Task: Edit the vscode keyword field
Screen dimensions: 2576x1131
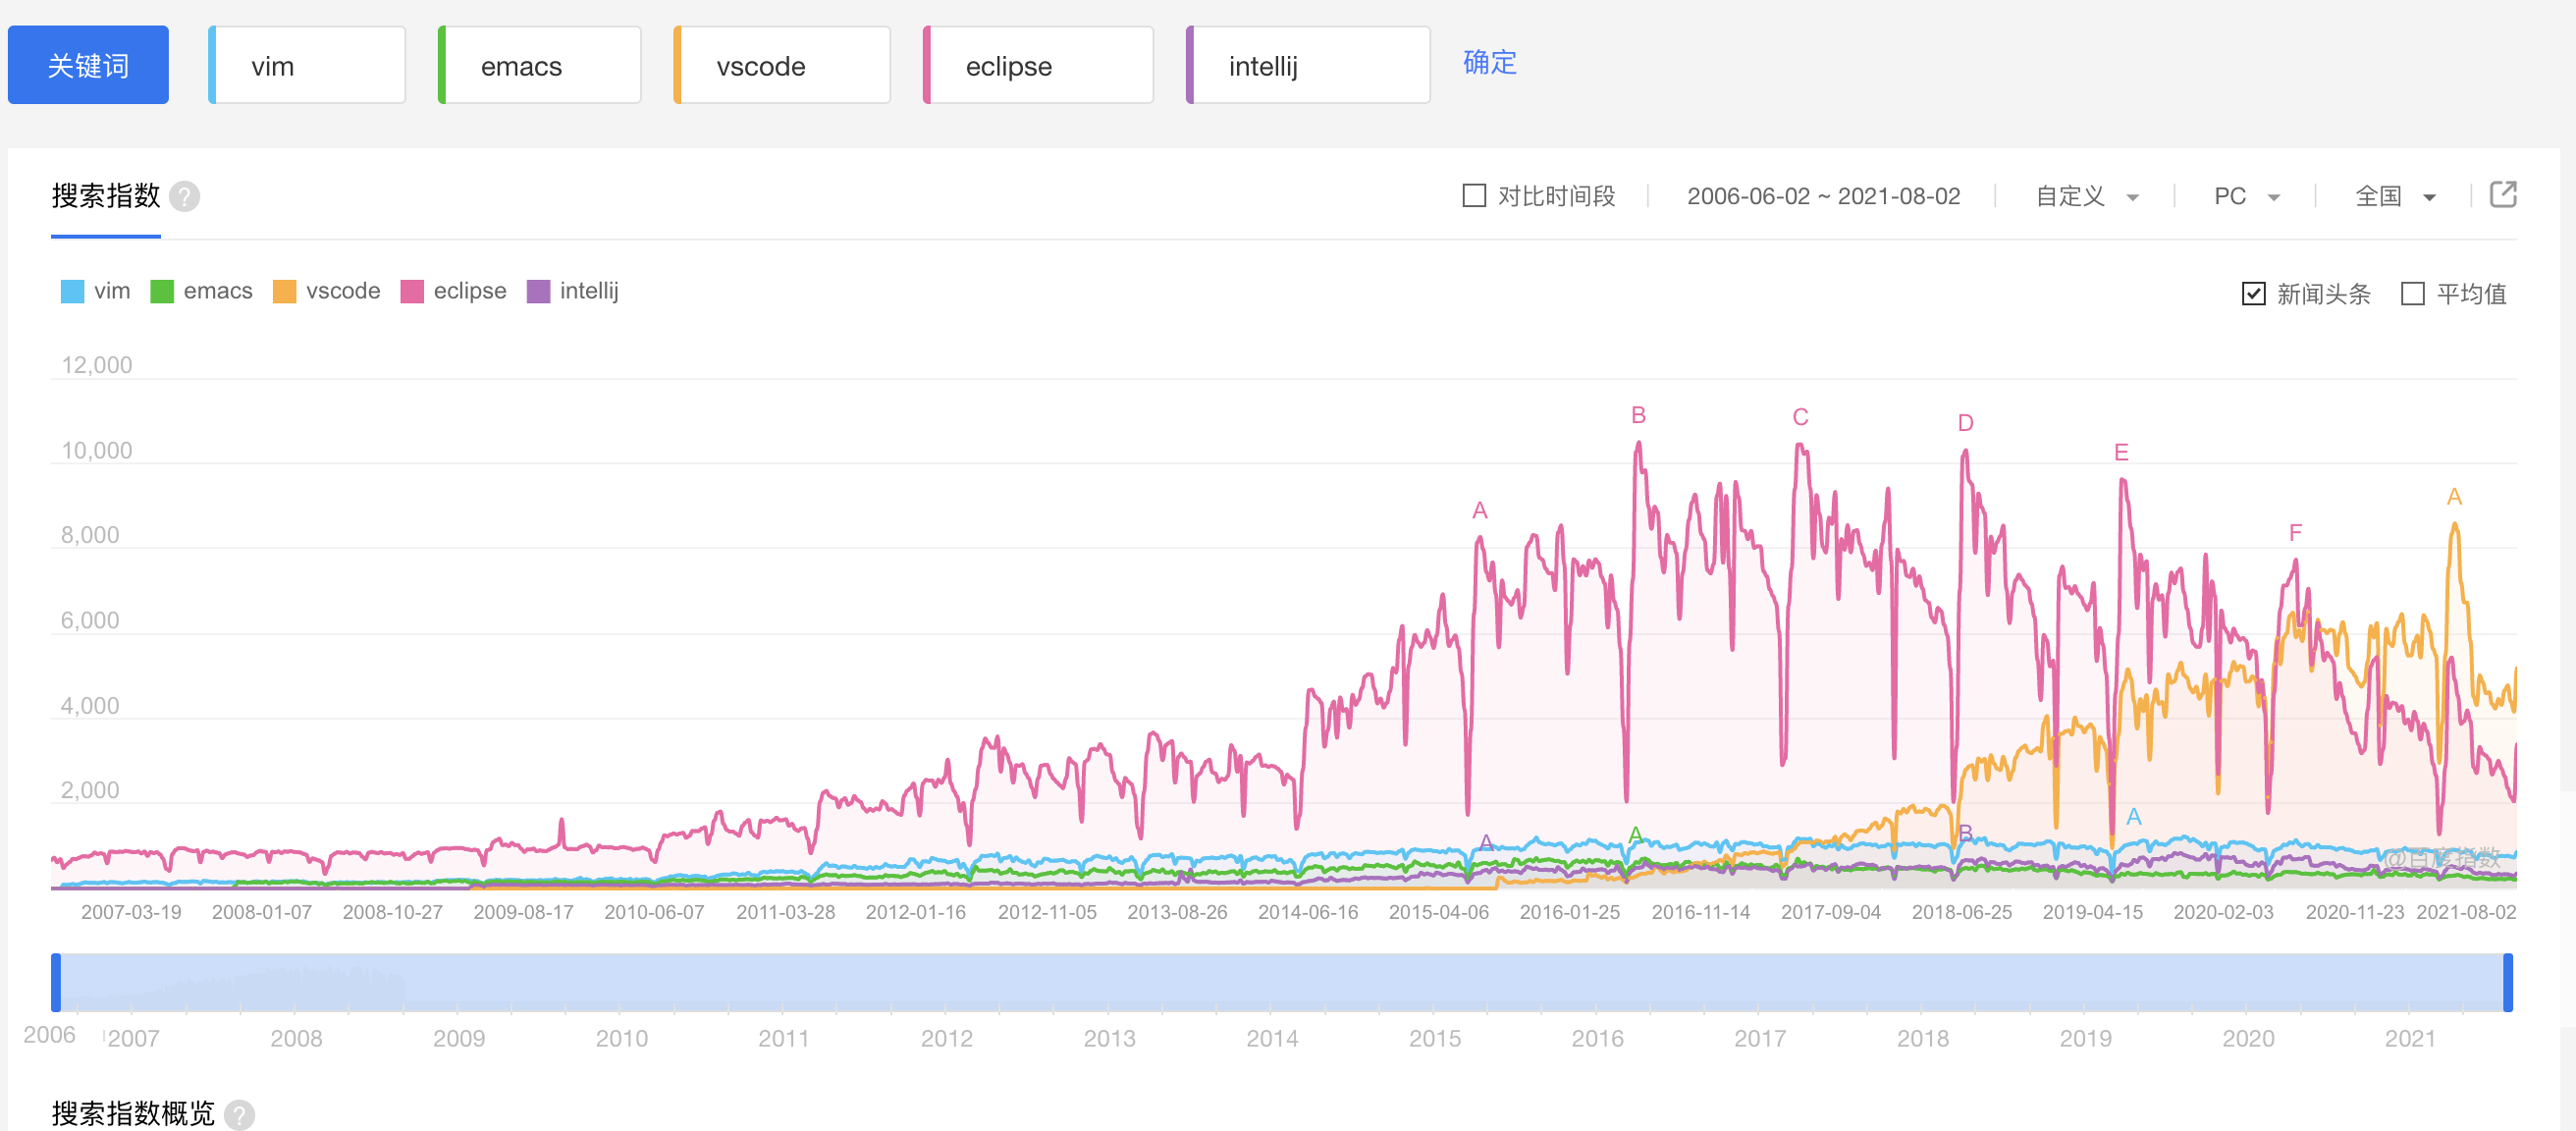Action: 782,65
